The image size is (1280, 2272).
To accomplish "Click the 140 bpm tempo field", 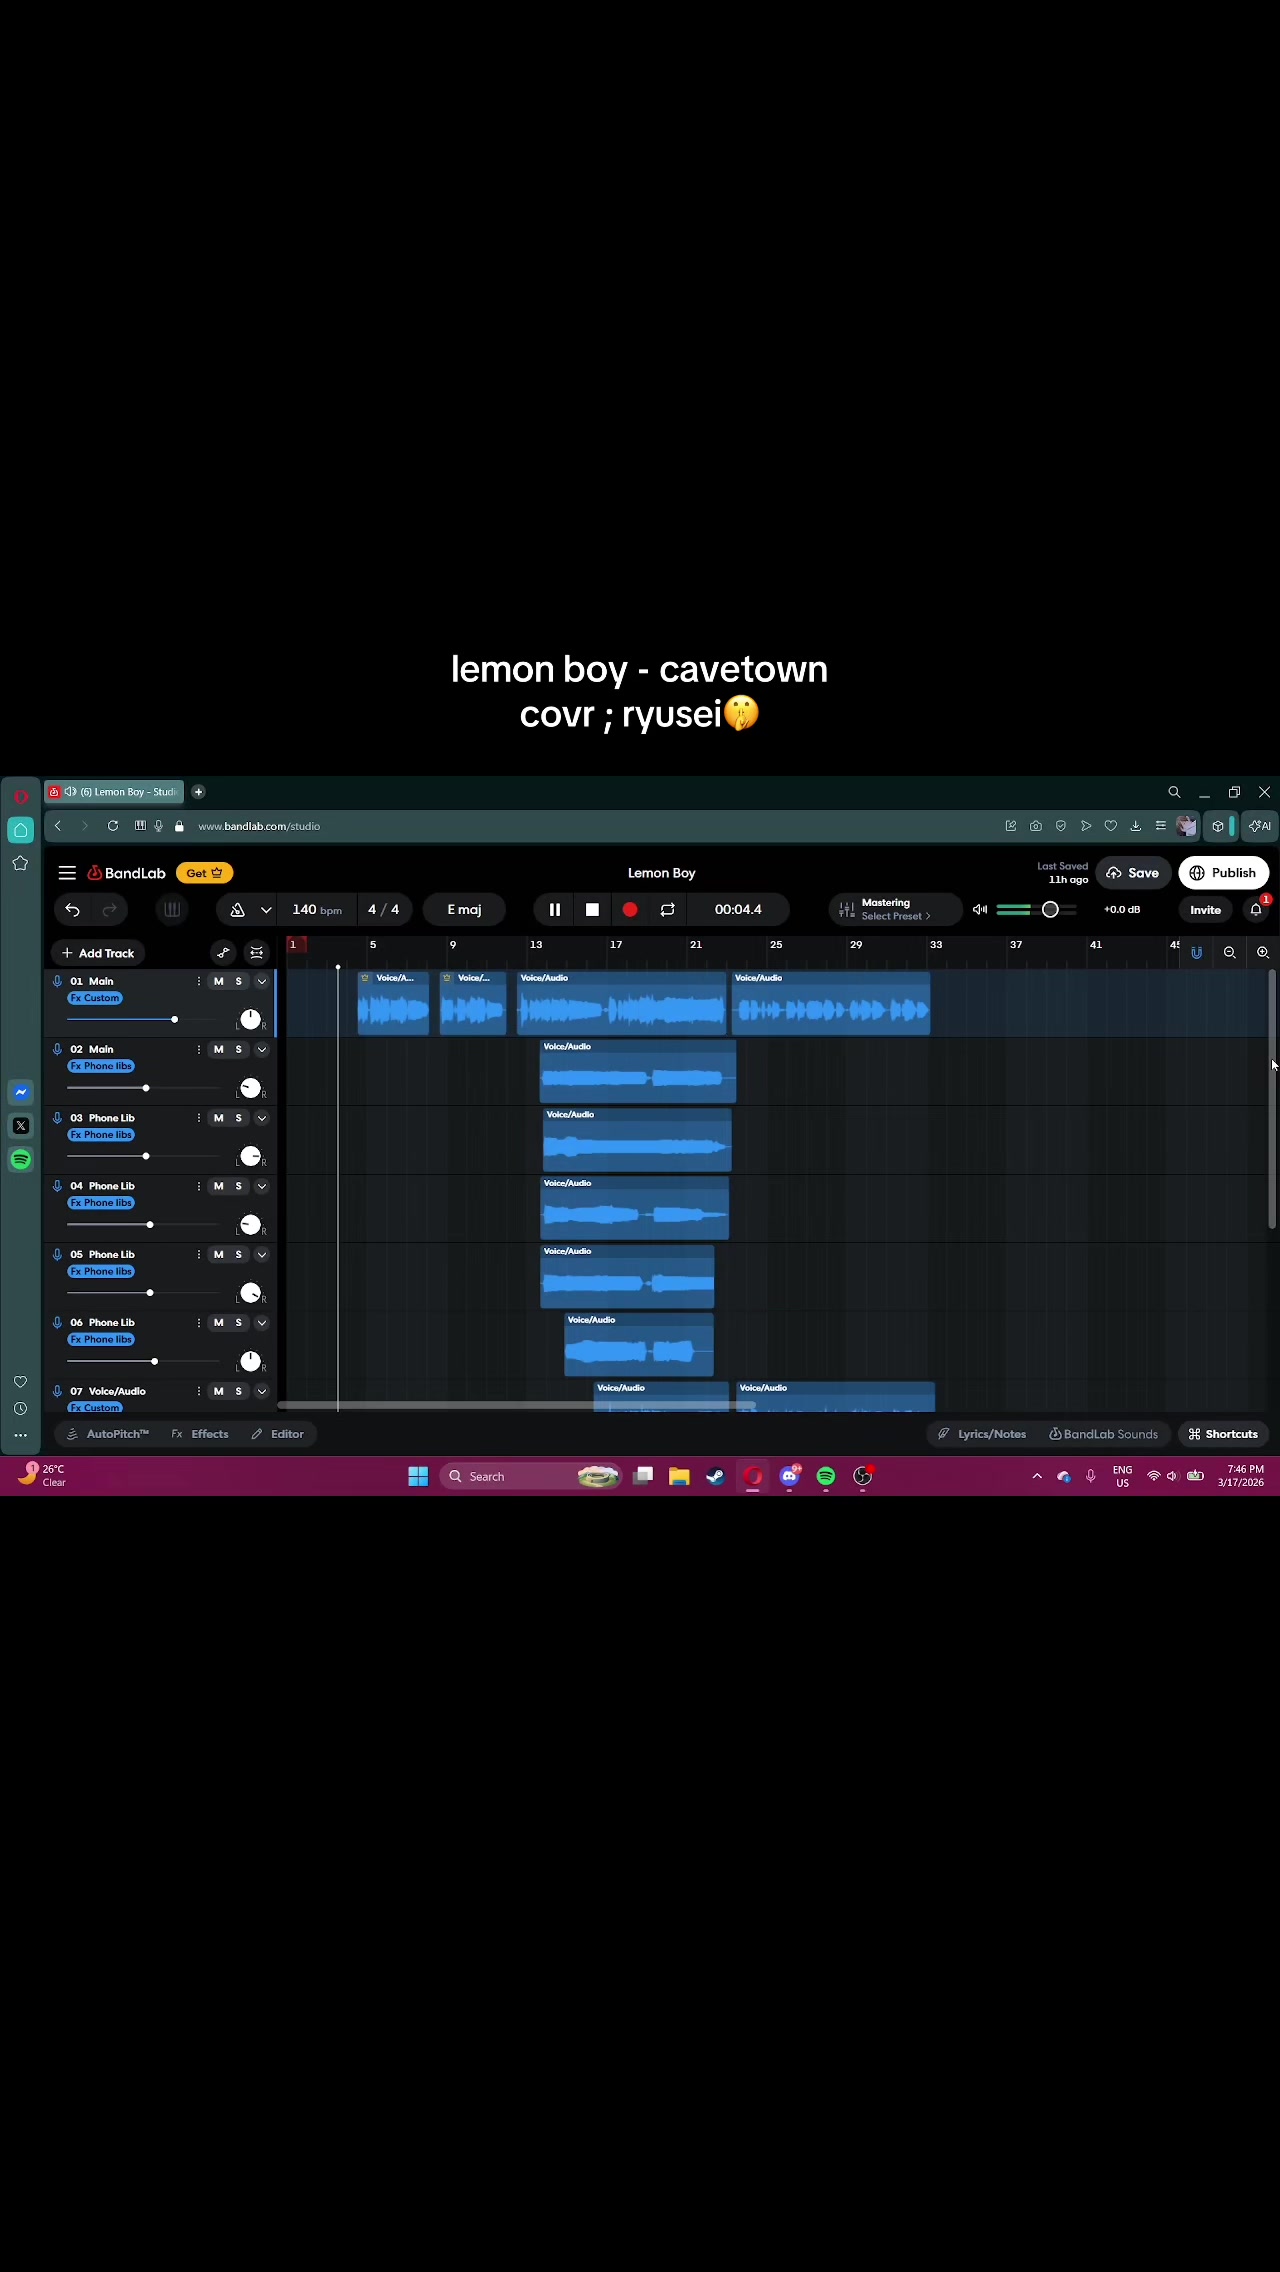I will pos(316,909).
